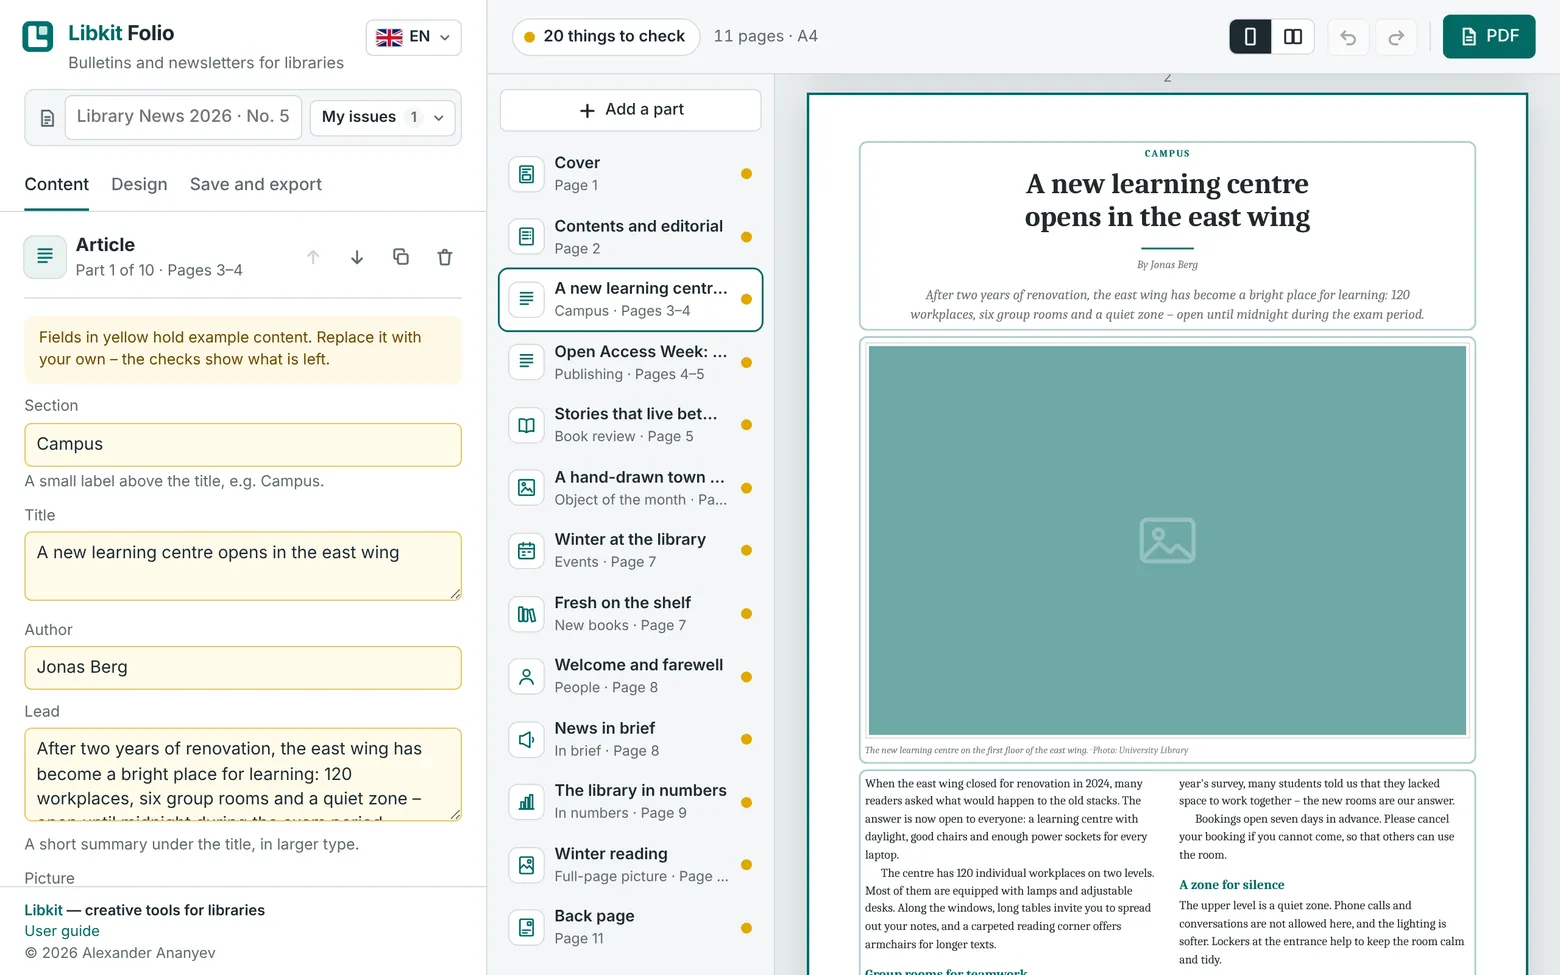This screenshot has height=975, width=1560.
Task: Click the Contents and editorial part icon
Action: [526, 237]
